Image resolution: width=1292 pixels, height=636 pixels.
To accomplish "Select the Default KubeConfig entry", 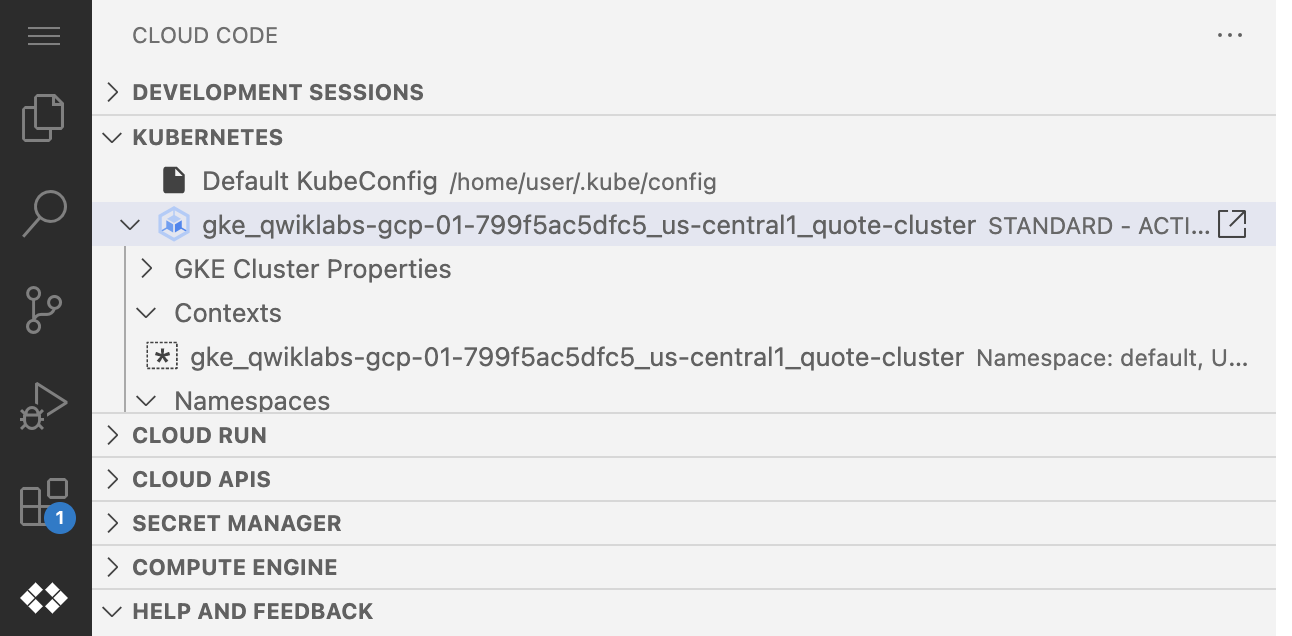I will 319,181.
